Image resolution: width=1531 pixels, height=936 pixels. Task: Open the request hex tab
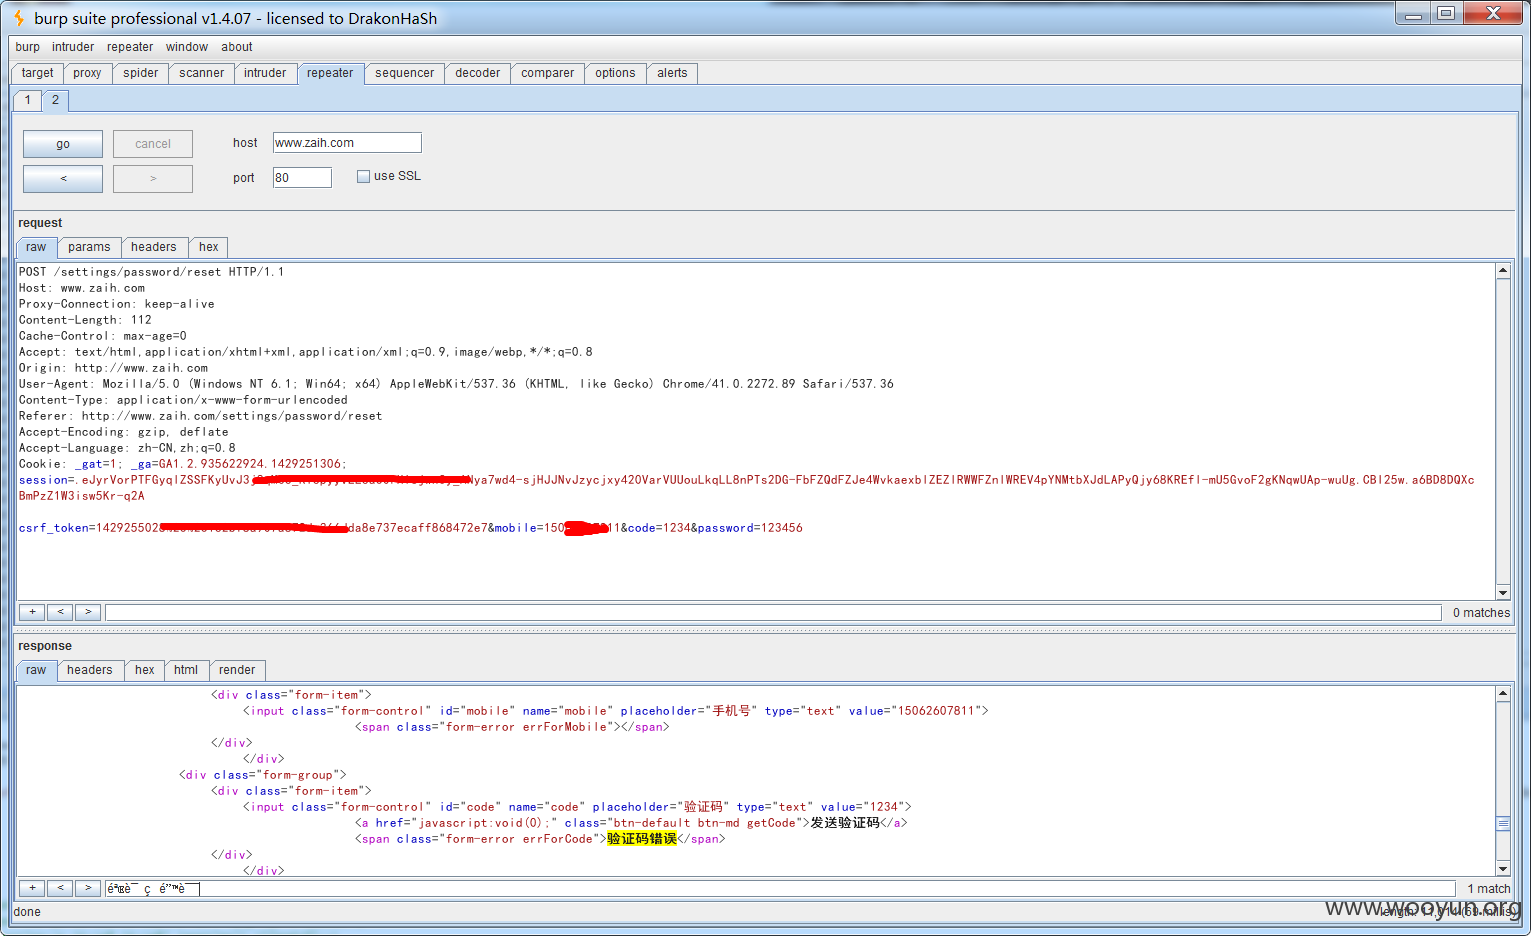click(x=208, y=247)
